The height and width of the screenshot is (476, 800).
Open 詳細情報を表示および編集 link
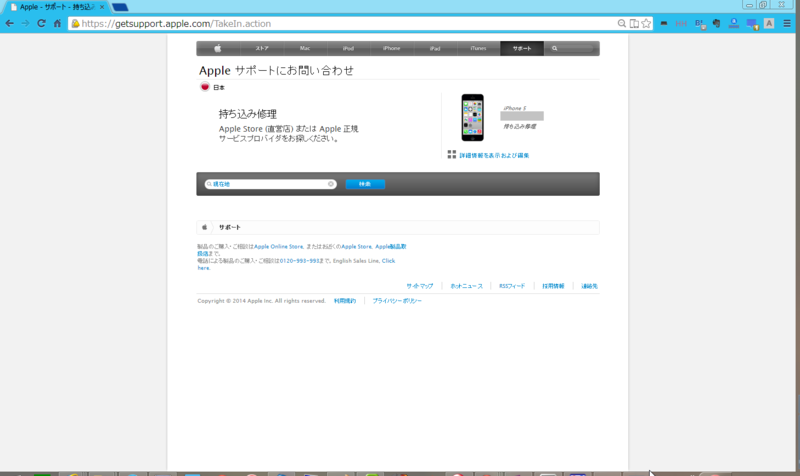pos(494,156)
